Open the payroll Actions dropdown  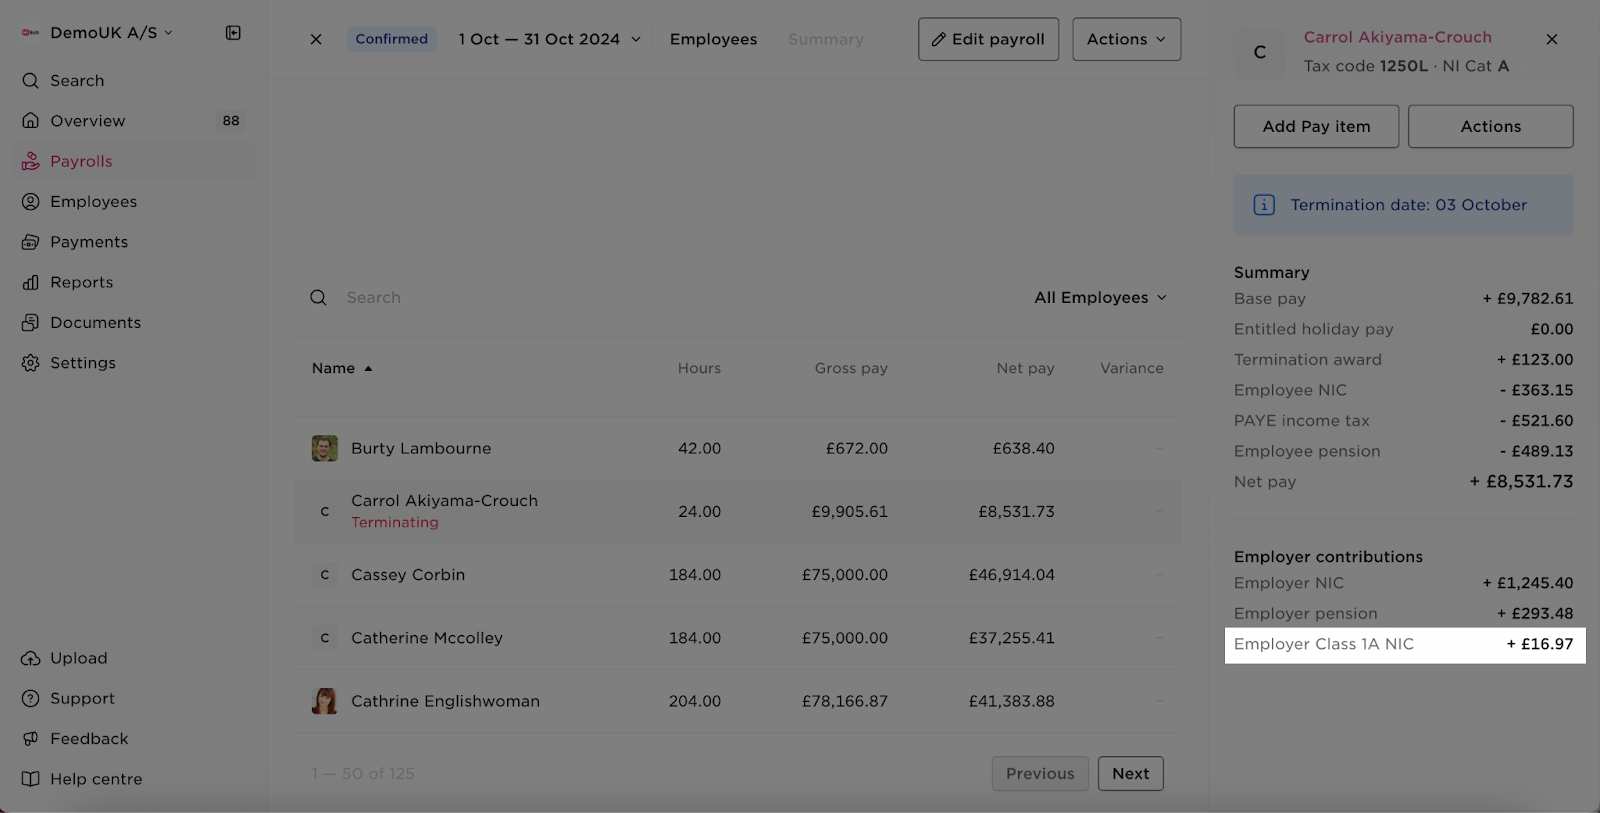[x=1126, y=39]
